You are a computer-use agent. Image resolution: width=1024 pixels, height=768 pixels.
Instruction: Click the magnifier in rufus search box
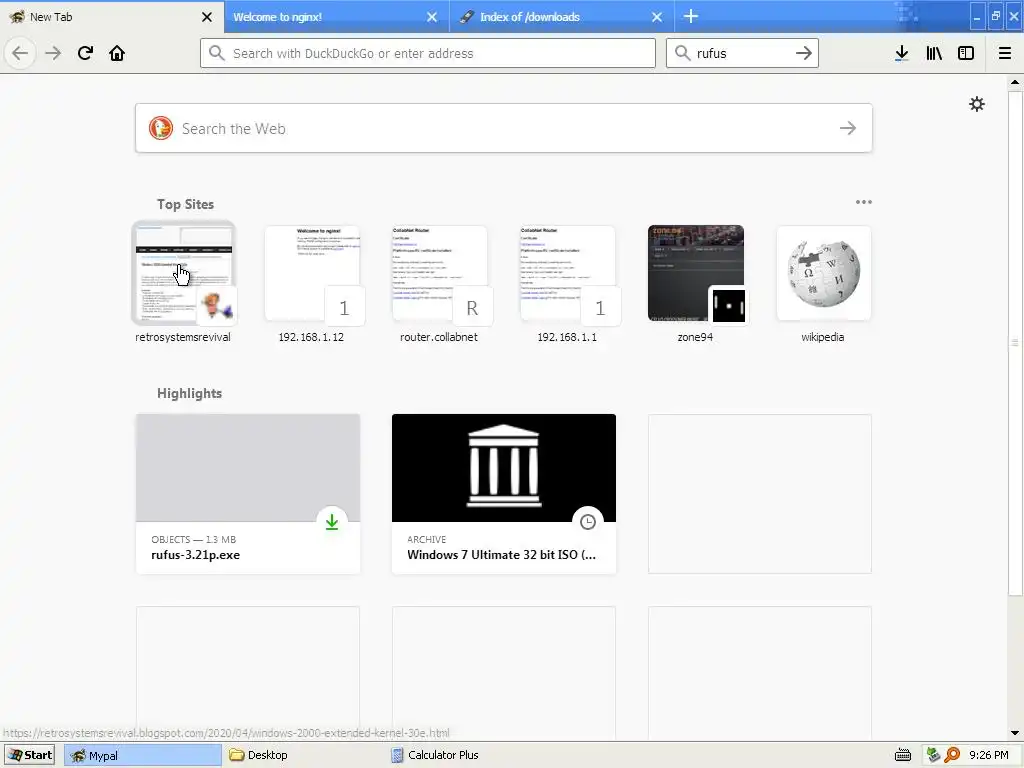coord(682,53)
